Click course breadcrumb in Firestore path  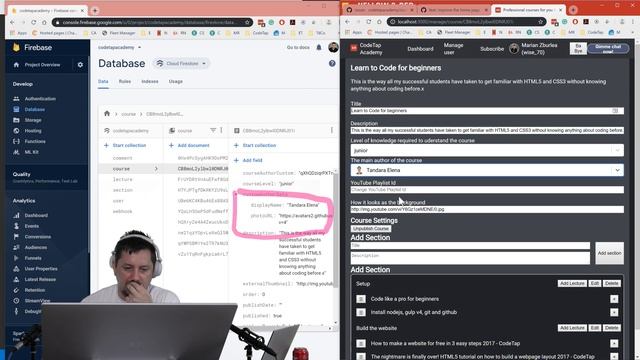click(x=128, y=114)
